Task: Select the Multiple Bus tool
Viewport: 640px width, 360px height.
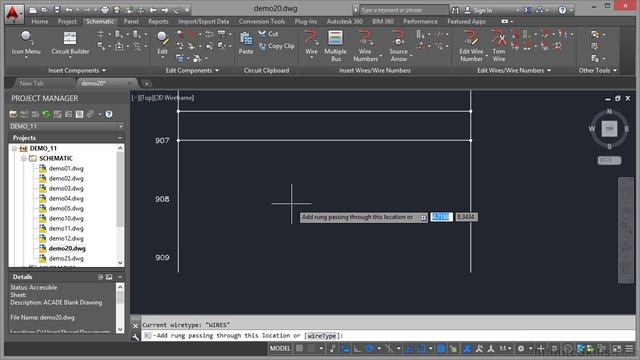Action: [x=335, y=46]
